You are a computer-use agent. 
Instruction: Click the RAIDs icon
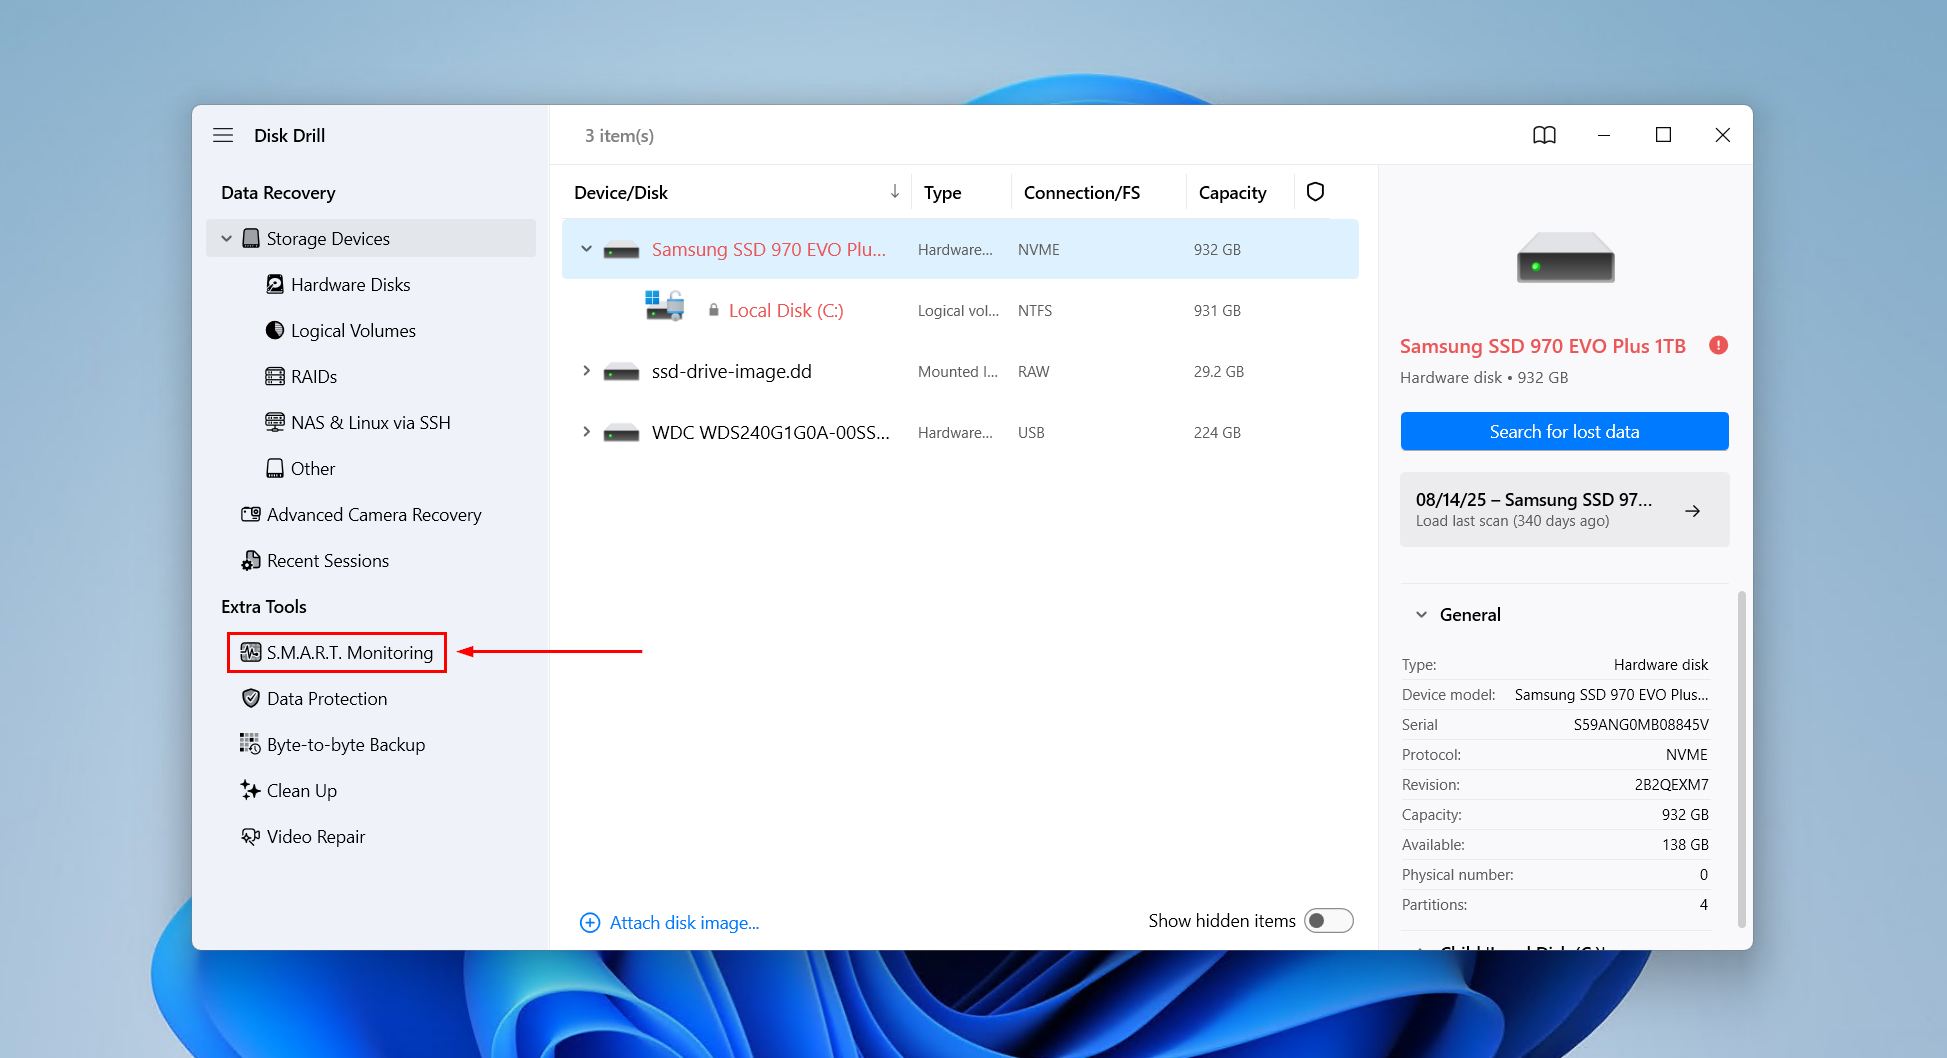point(275,376)
